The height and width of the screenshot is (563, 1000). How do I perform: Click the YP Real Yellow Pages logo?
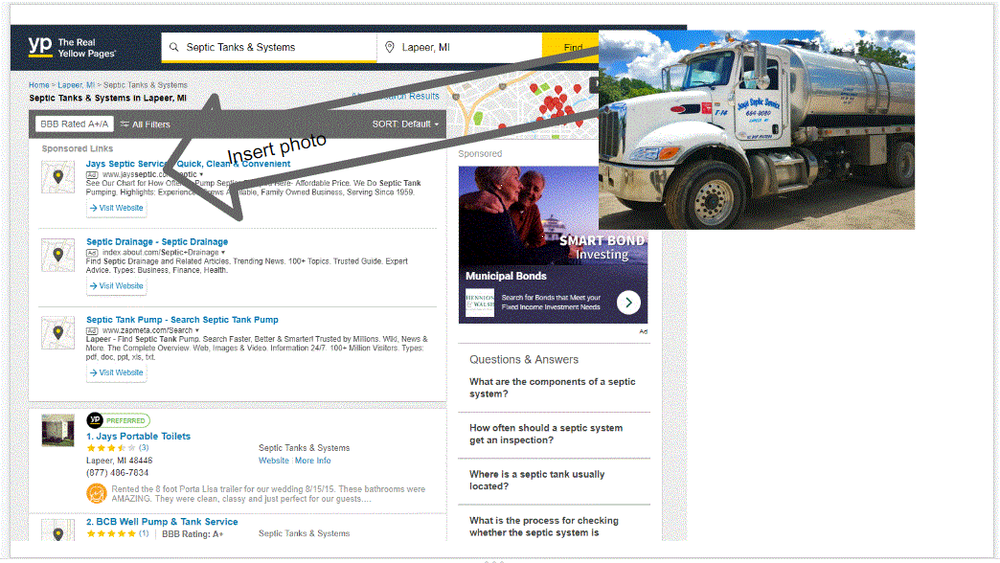[71, 47]
